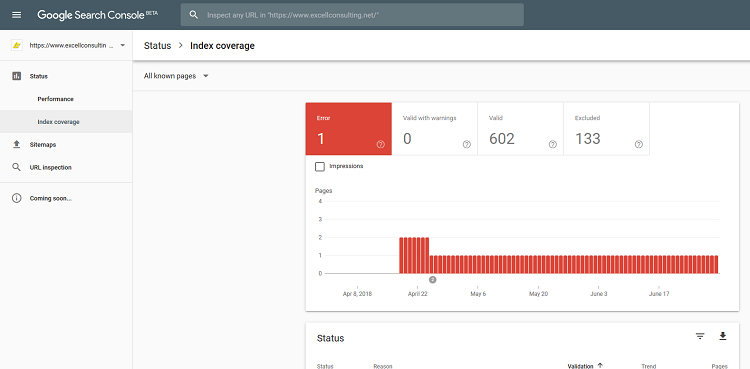Viewport: 750px width, 369px height.
Task: Select the Valid with warnings card
Action: pos(435,129)
